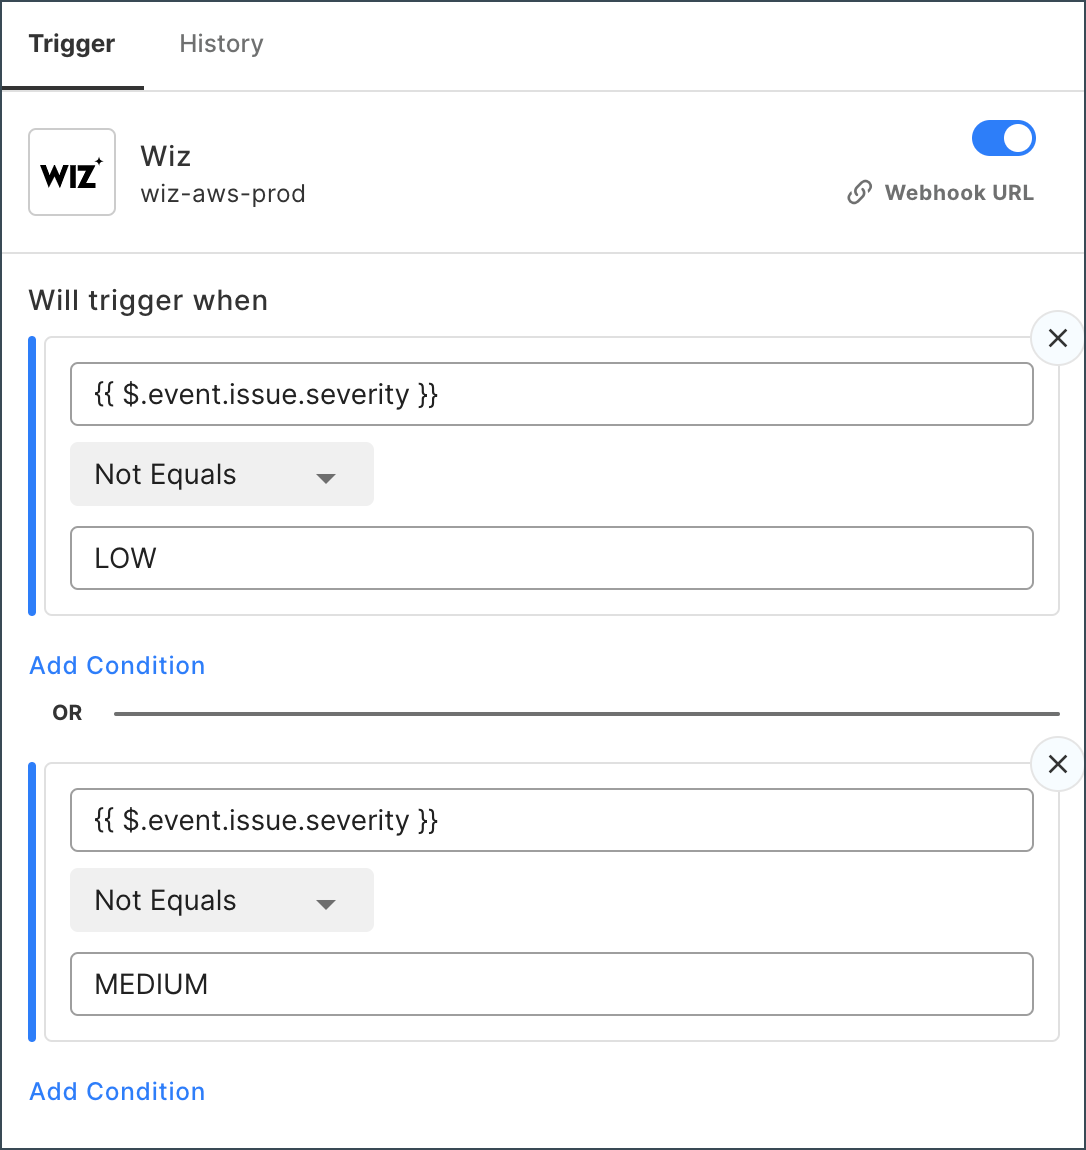Click the wiz-aws-prod connection name
1086x1150 pixels.
pos(223,194)
